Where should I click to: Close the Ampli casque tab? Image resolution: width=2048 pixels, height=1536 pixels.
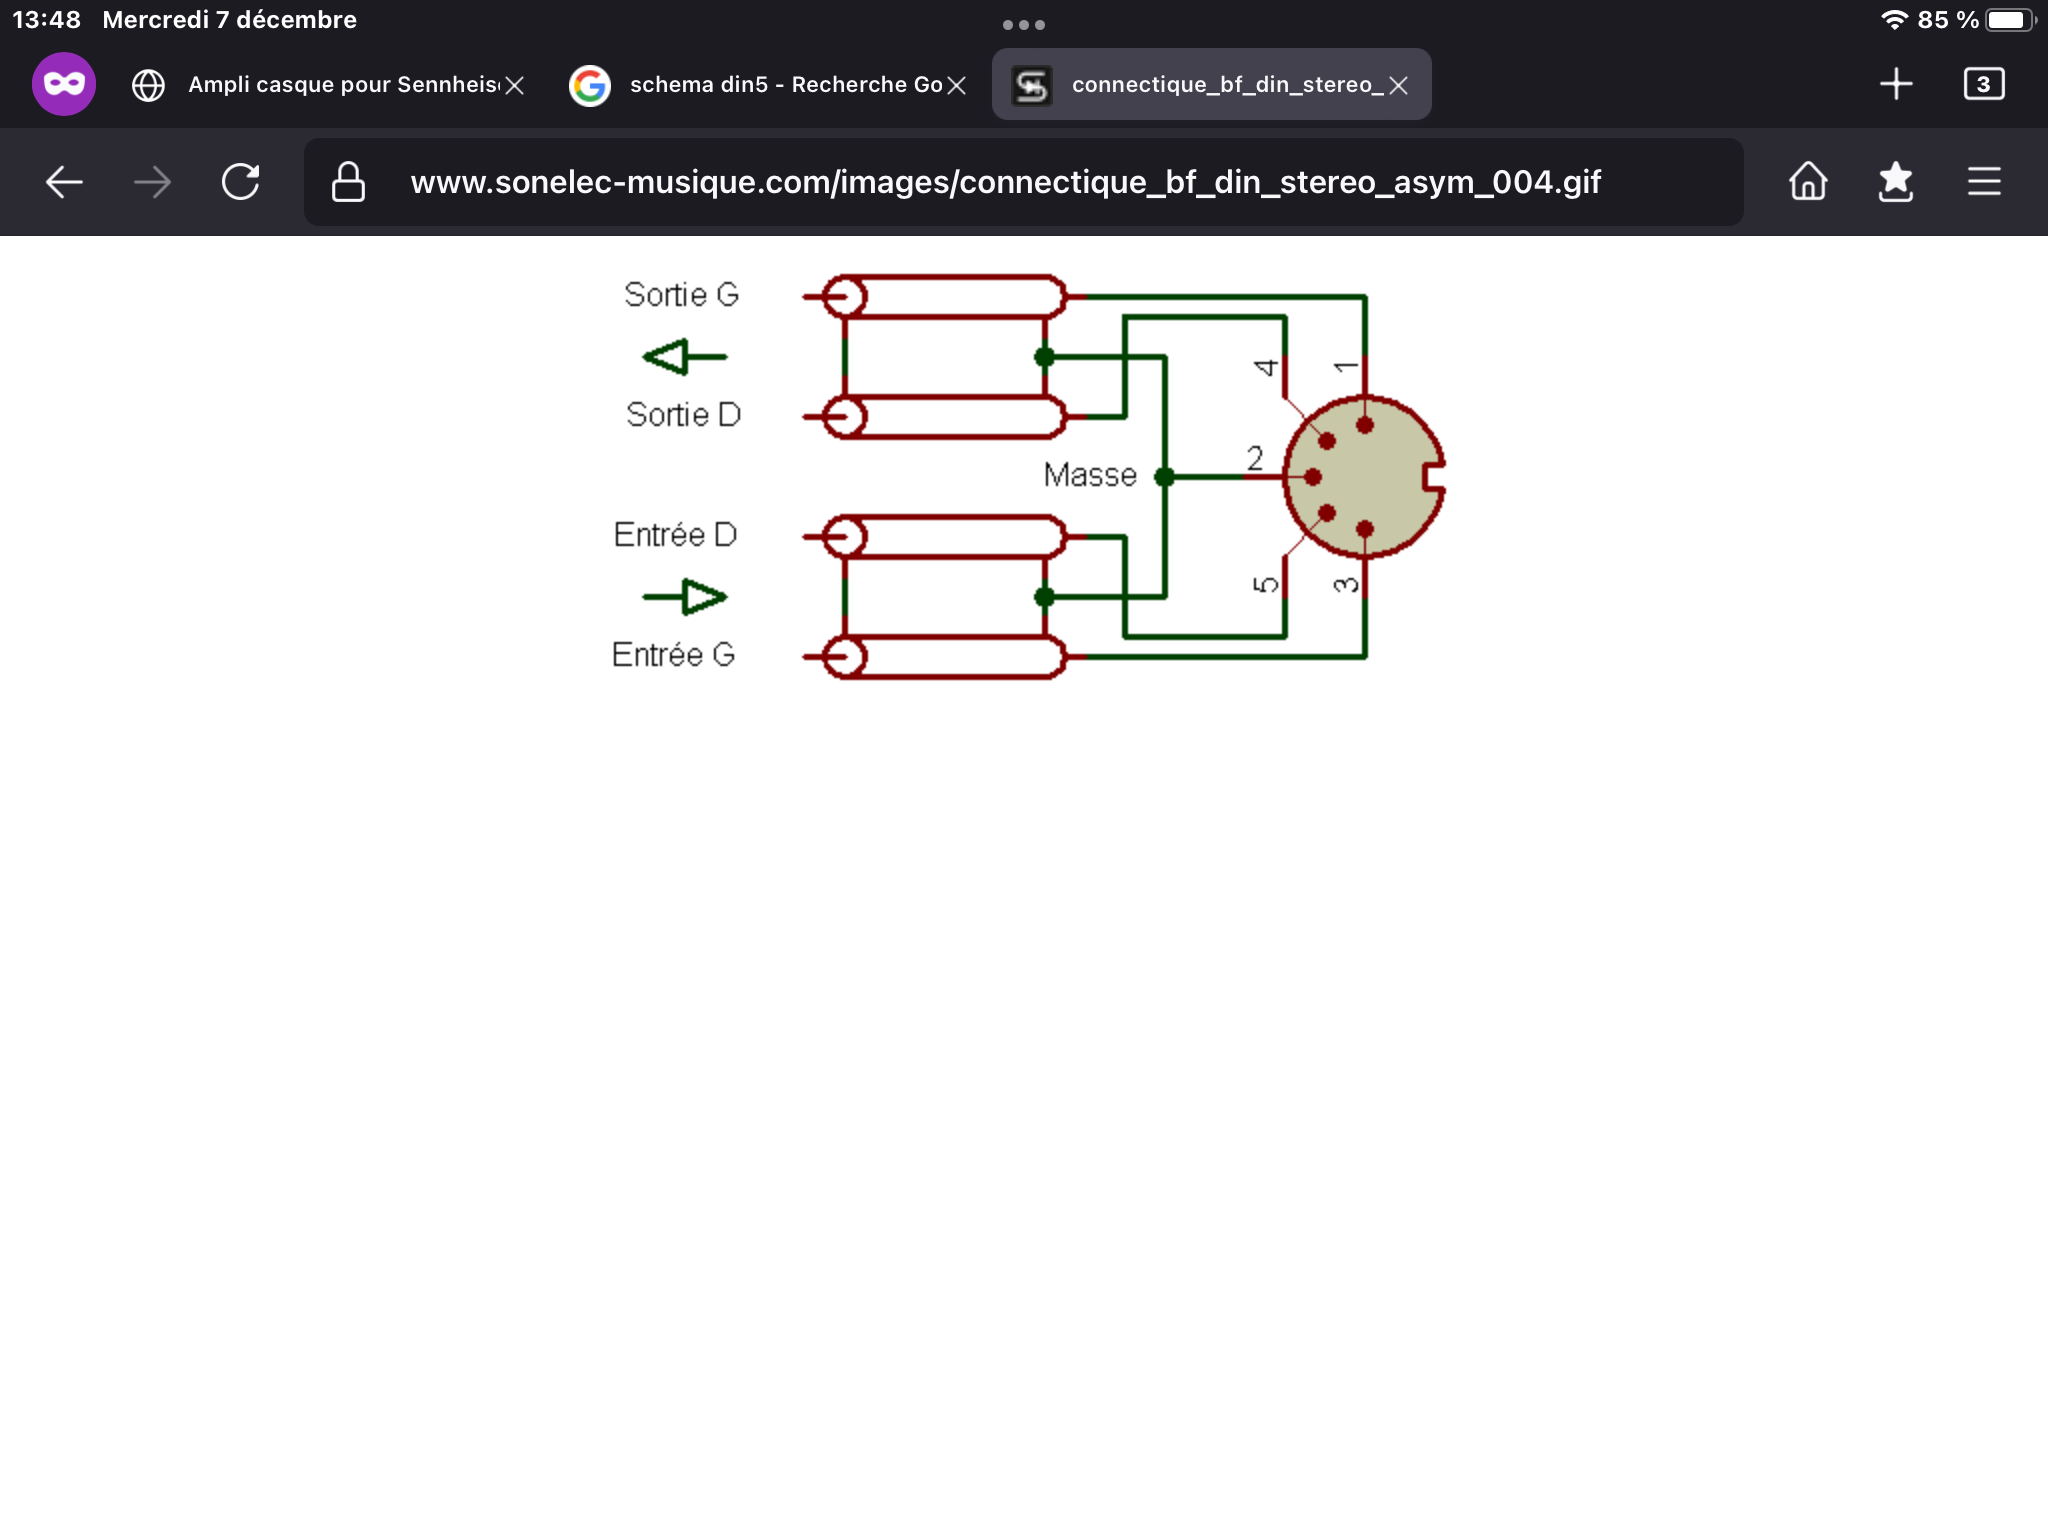[x=515, y=86]
